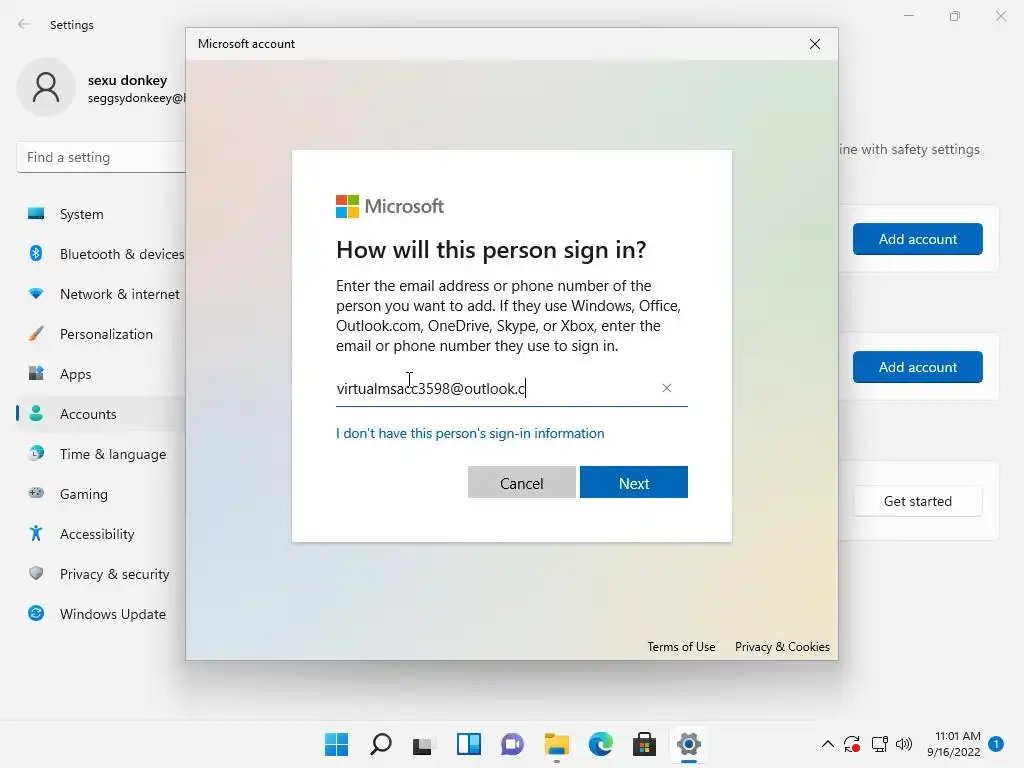Click the System monitor icon in sidebar
1024x768 pixels.
pyautogui.click(x=36, y=214)
